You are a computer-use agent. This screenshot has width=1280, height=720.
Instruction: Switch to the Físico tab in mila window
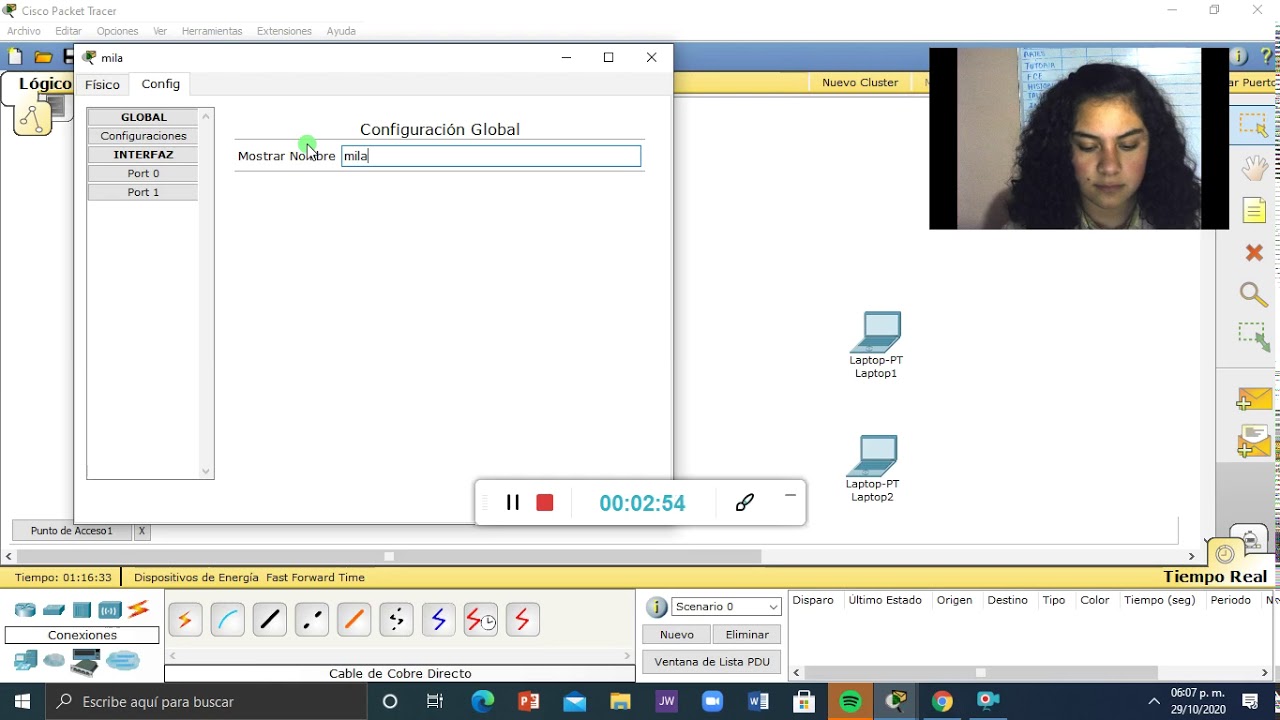pos(102,85)
